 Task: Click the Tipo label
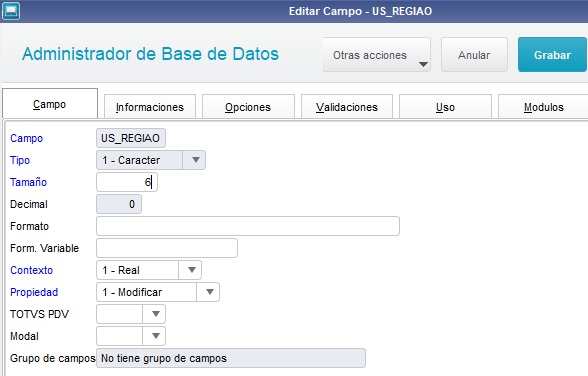coord(20,160)
